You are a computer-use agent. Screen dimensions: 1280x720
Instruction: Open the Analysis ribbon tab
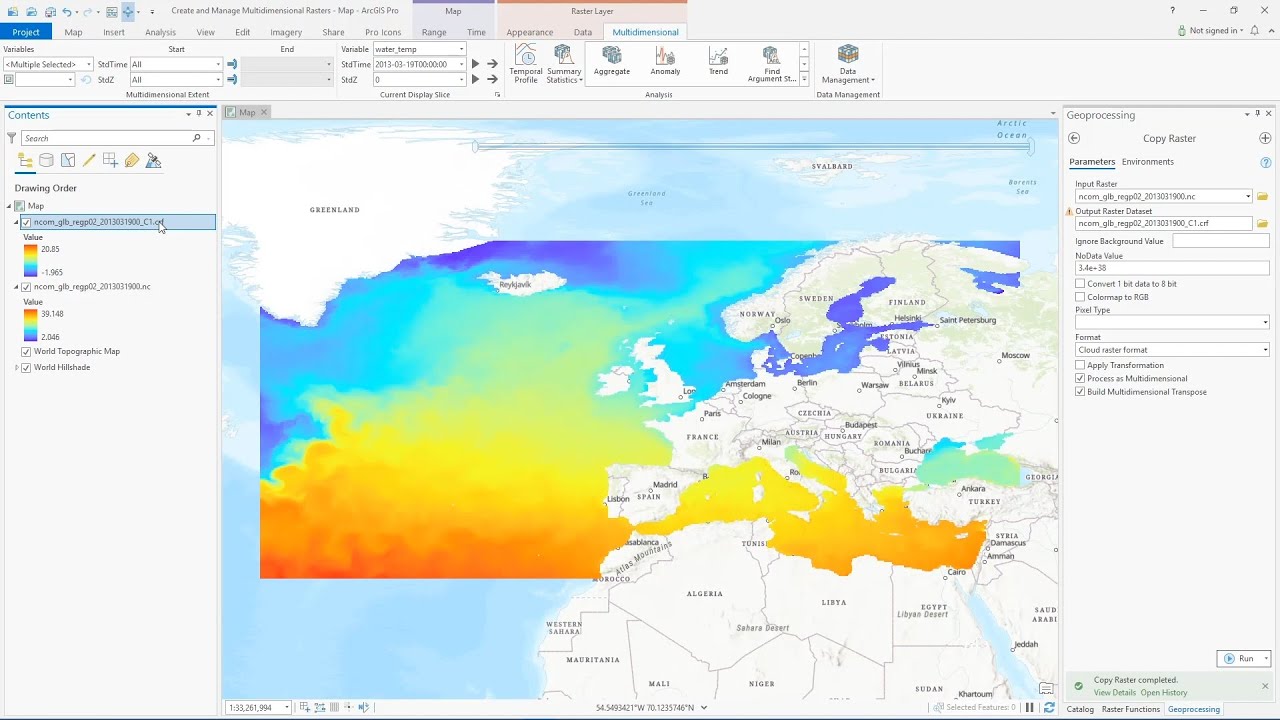160,32
